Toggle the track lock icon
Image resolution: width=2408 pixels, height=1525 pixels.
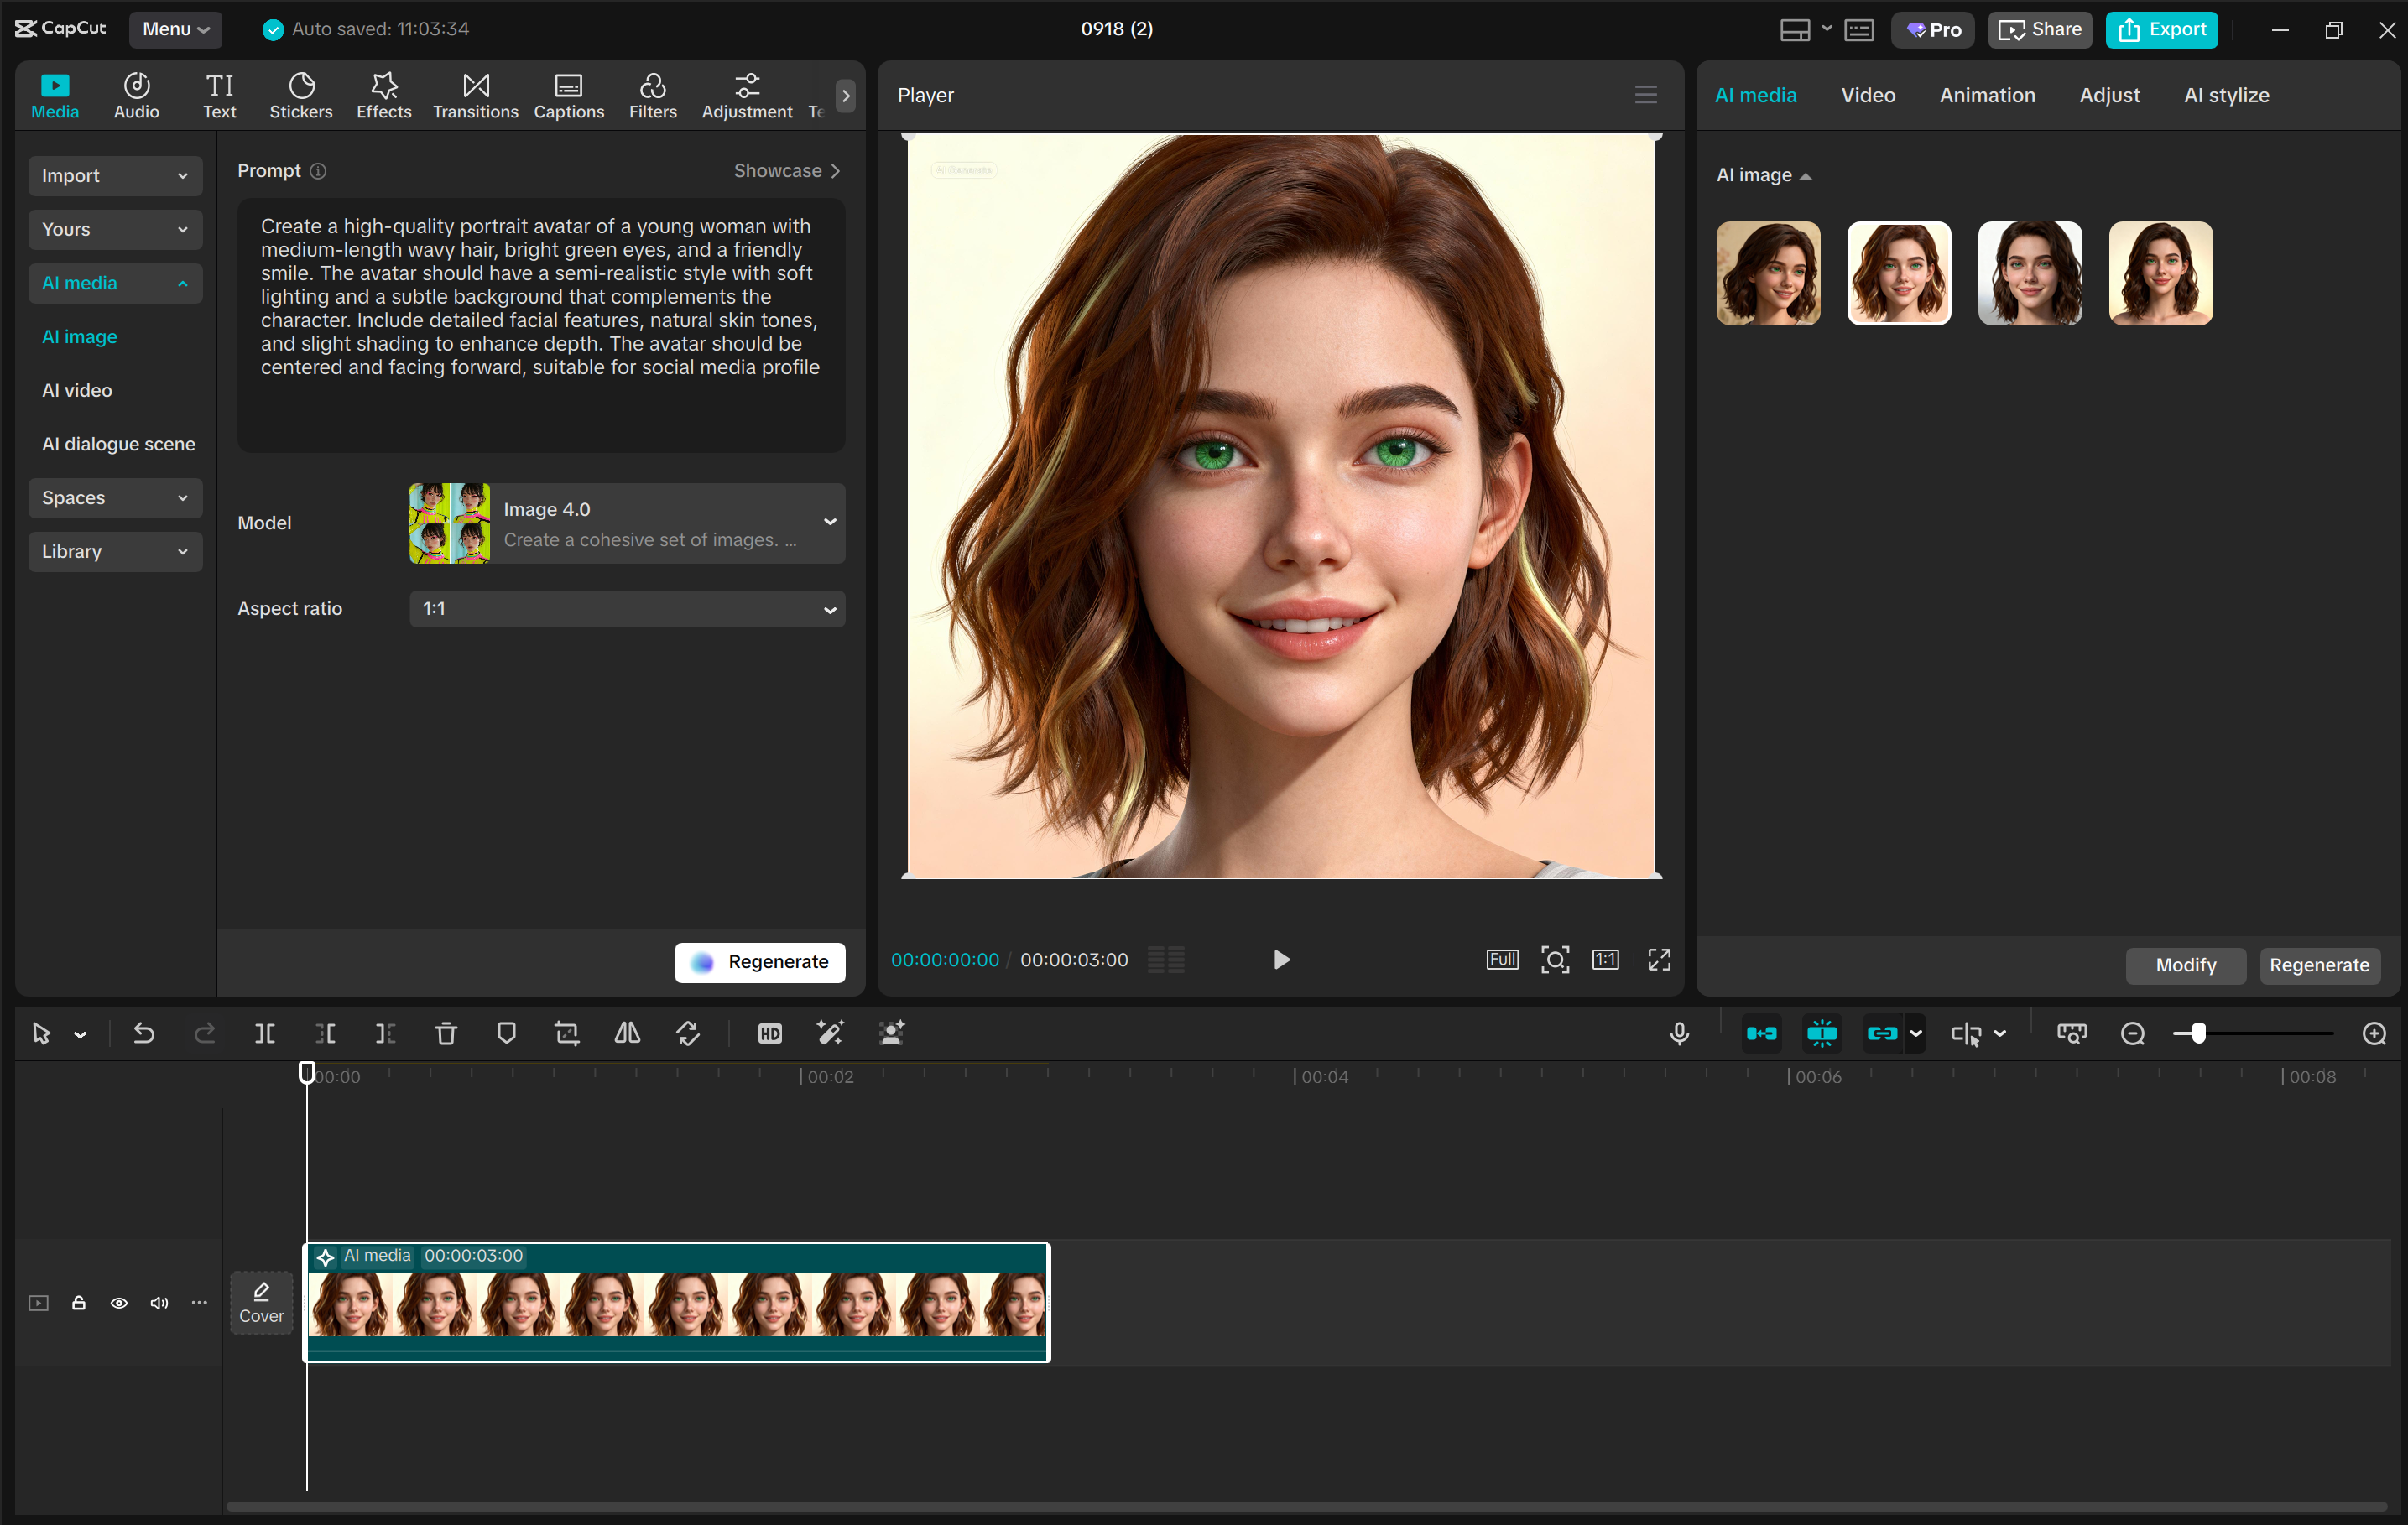point(79,1303)
